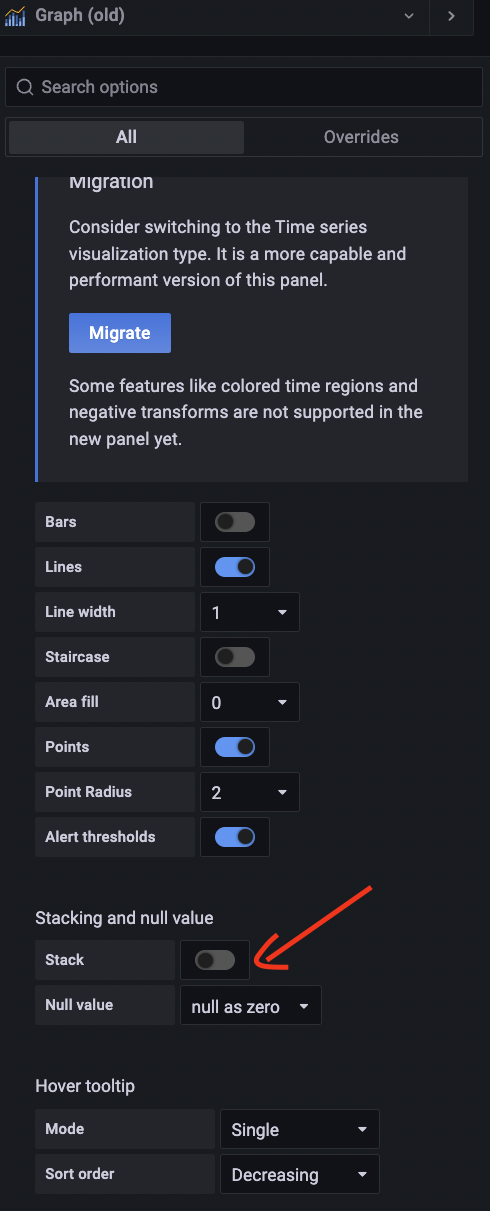This screenshot has height=1211, width=490.
Task: Toggle the Bars switch
Action: click(235, 522)
